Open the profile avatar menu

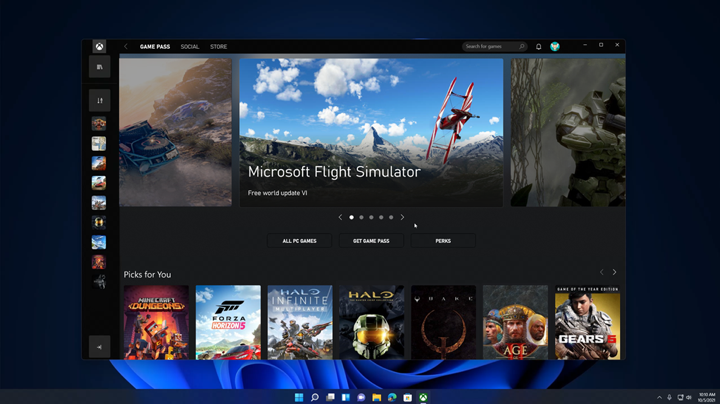point(555,46)
